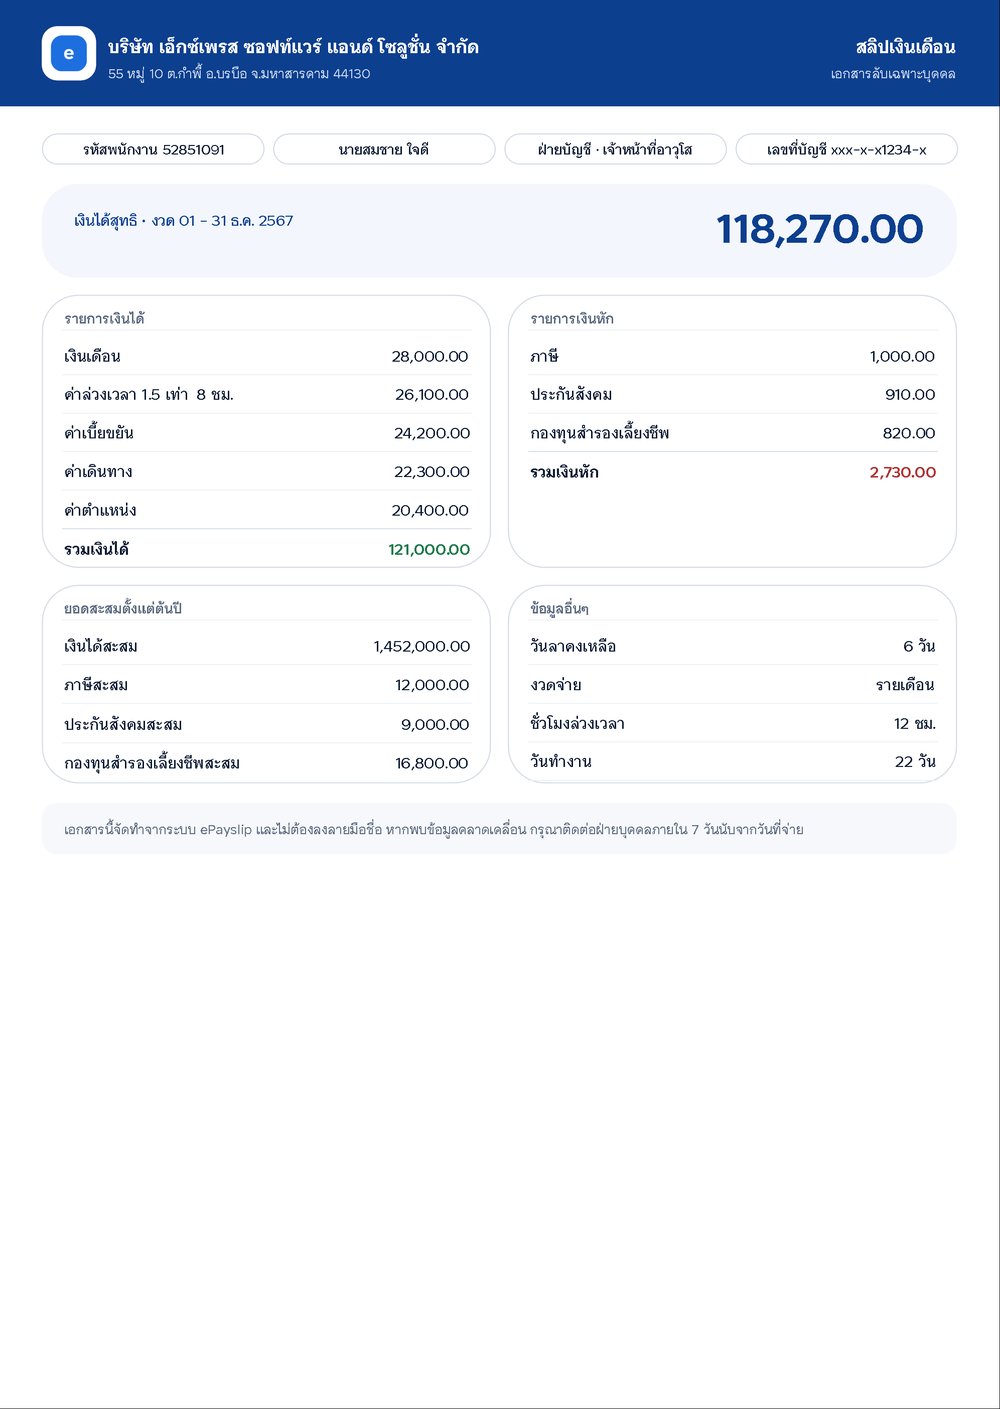Viewport: 1000px width, 1409px height.
Task: Select the employee code 52851091 pill
Action: tap(153, 149)
